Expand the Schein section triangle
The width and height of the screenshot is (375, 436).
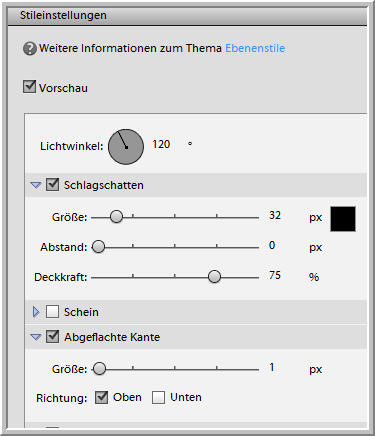coord(36,312)
